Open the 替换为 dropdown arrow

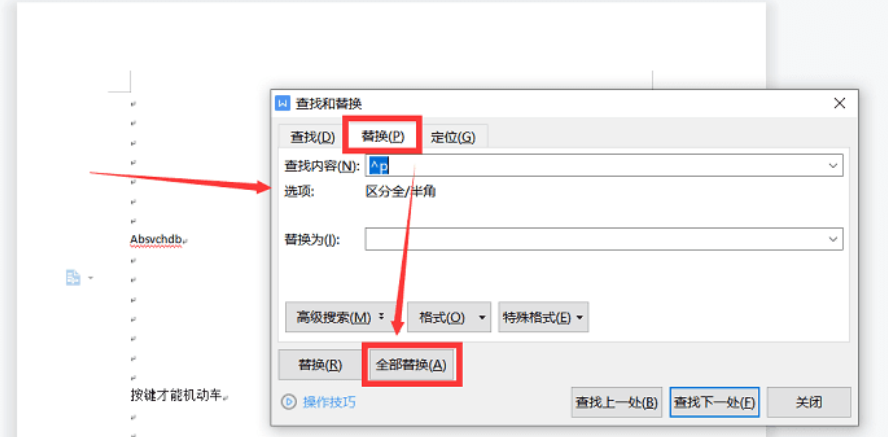pos(833,239)
